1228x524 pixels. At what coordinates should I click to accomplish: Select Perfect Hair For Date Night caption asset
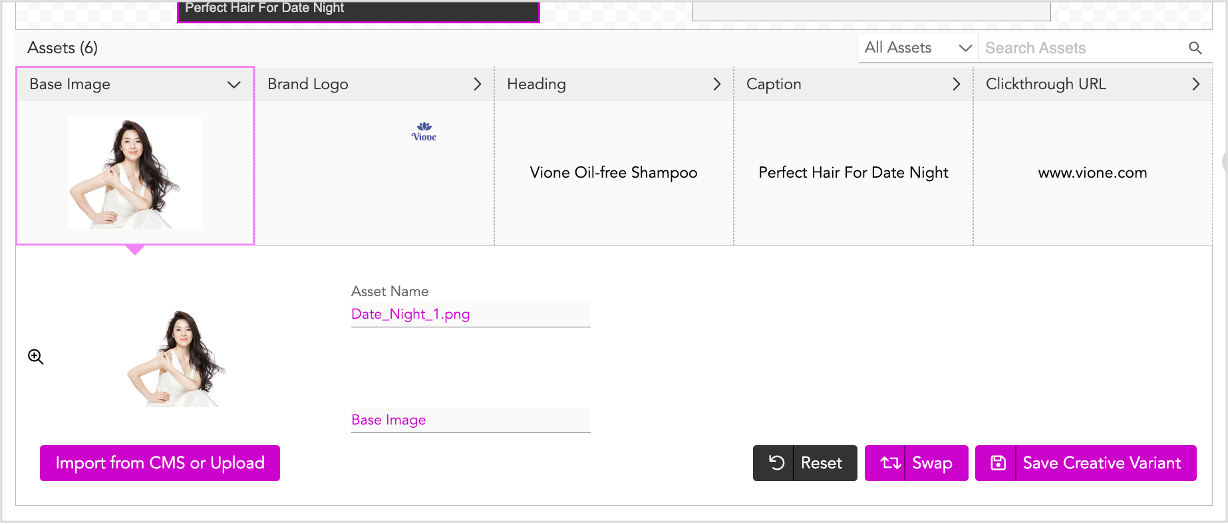[x=854, y=172]
